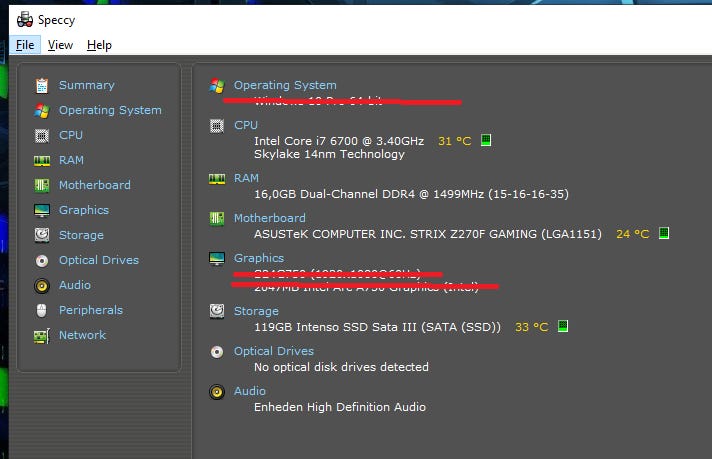Go to Storage section in sidebar
712x459 pixels.
pos(81,235)
